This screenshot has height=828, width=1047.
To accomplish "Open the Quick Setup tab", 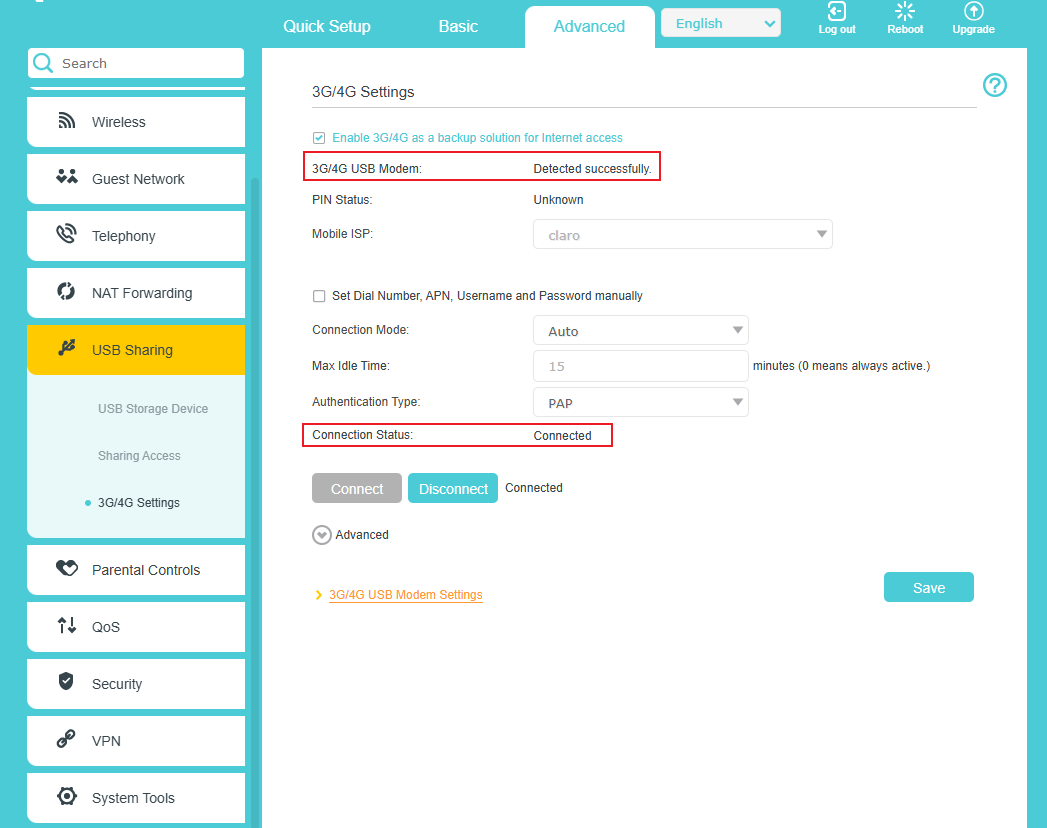I will point(326,26).
